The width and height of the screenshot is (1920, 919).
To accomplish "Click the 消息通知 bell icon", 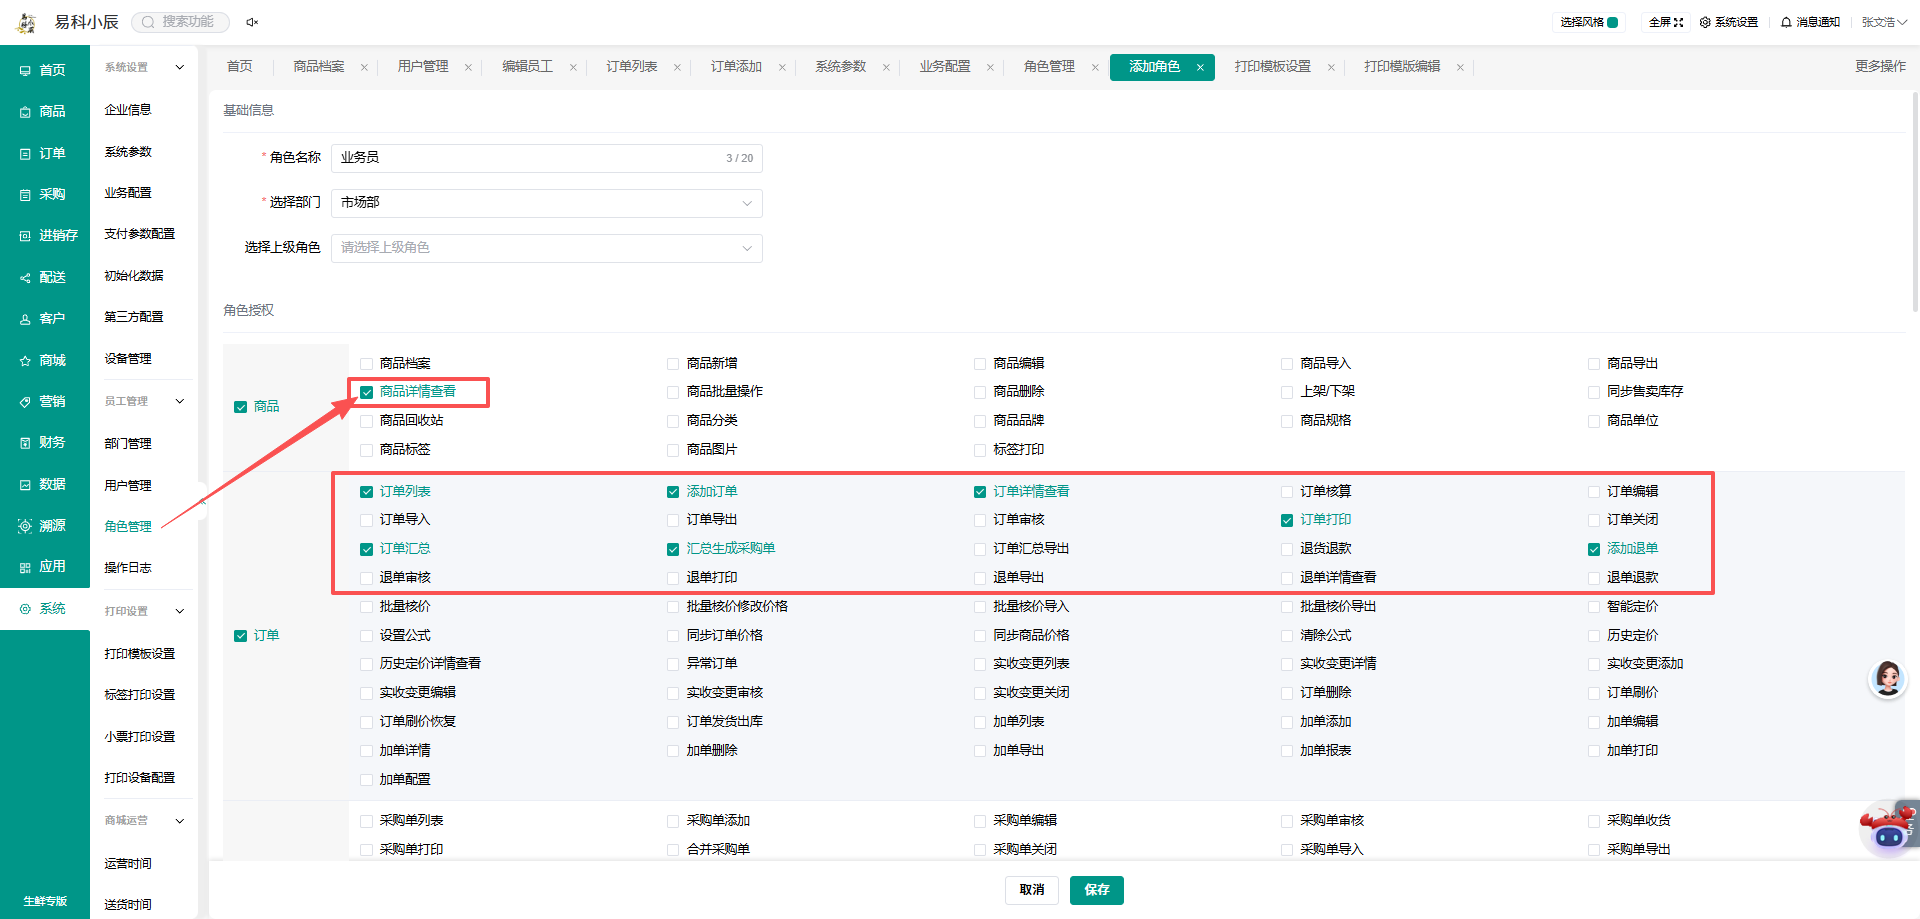I will point(1786,22).
